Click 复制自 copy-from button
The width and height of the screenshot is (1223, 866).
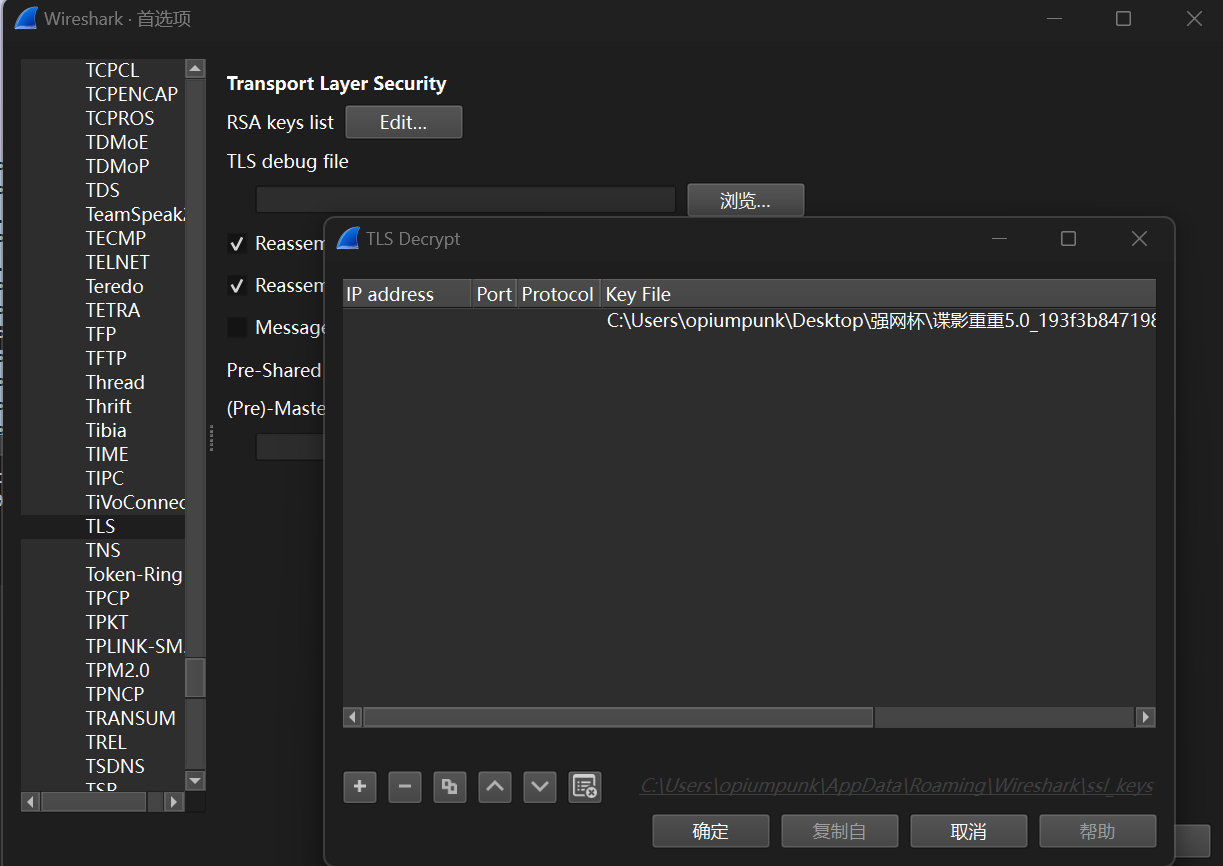point(840,831)
